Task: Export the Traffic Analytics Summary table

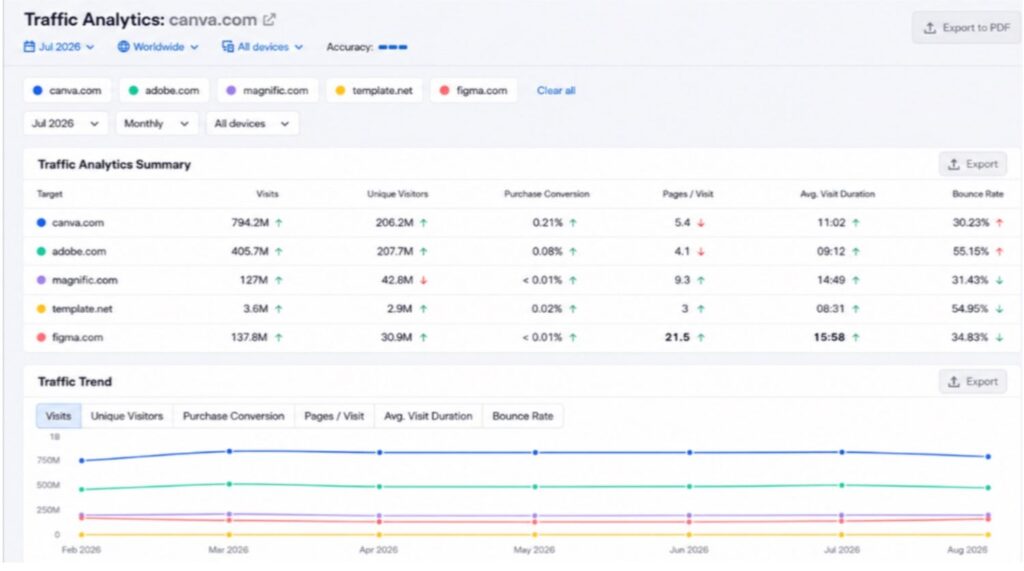Action: point(972,165)
